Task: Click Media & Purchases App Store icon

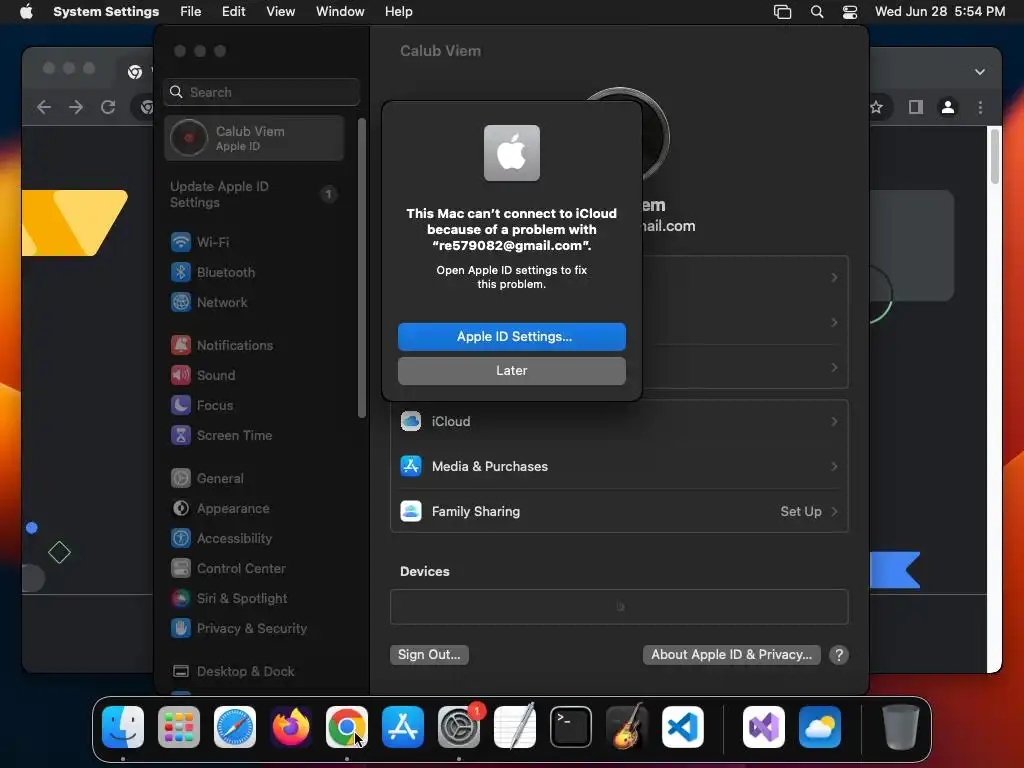Action: (x=411, y=467)
